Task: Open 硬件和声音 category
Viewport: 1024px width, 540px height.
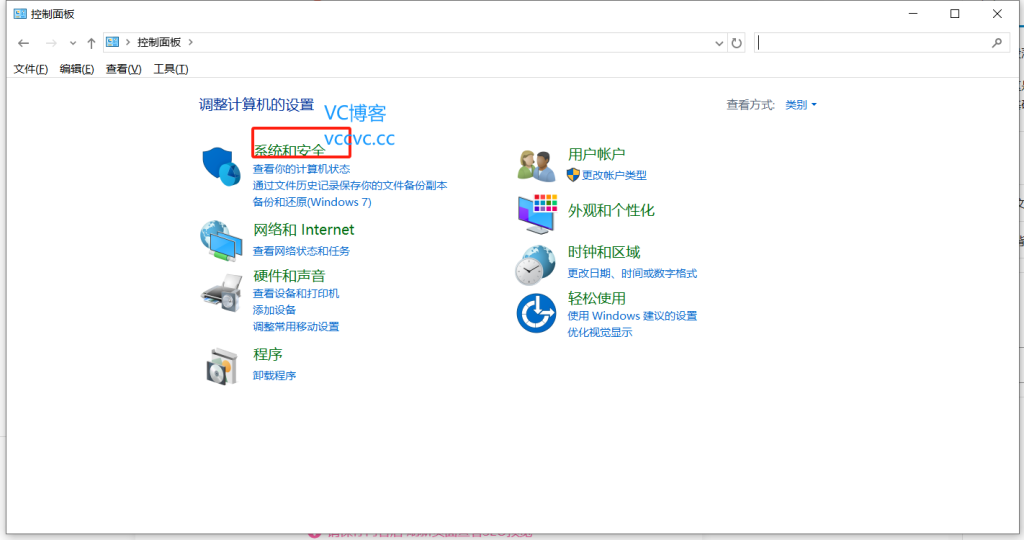Action: click(289, 276)
